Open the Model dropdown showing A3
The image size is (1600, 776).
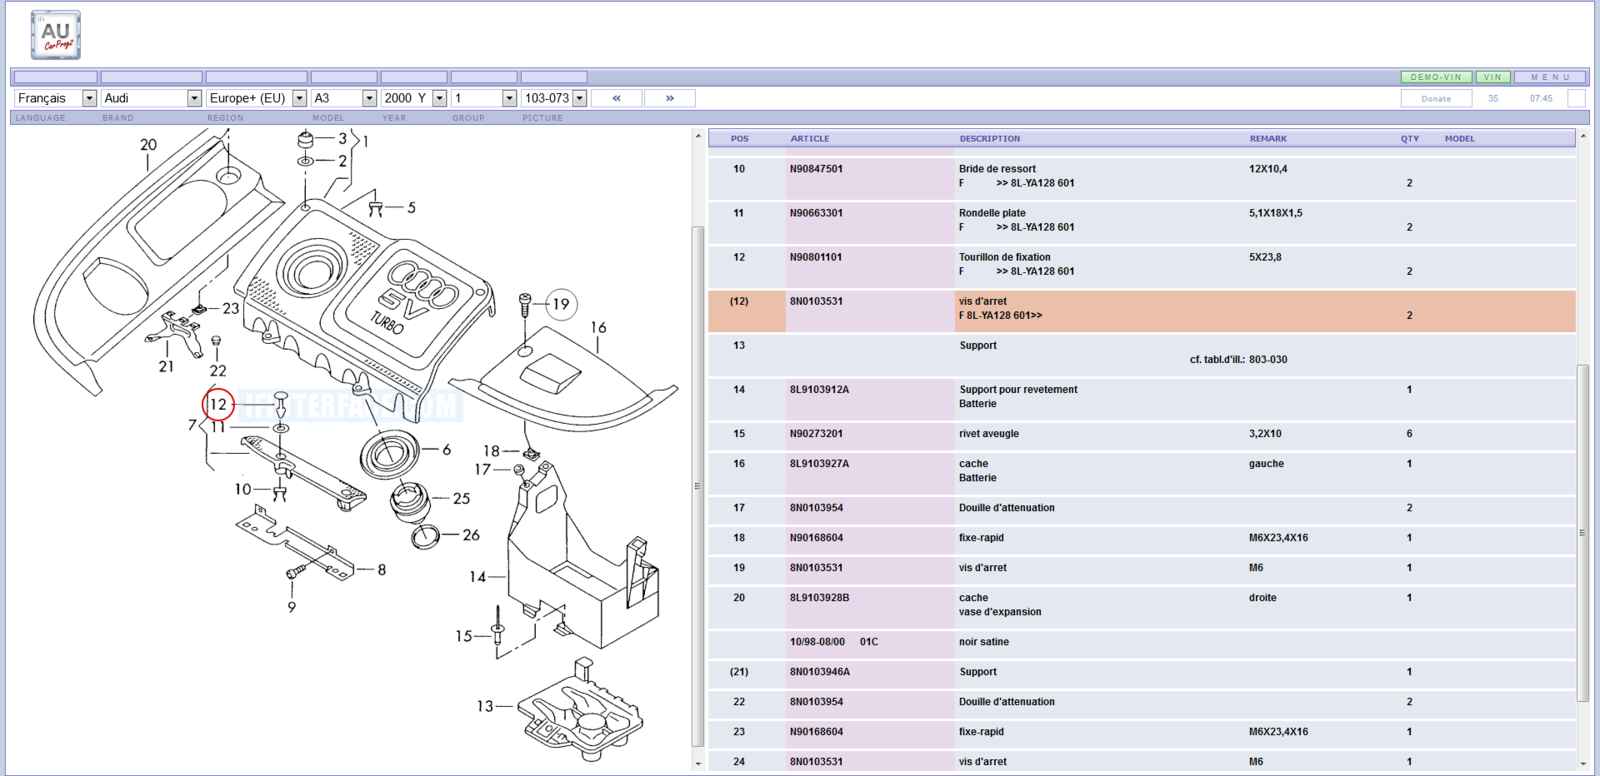tap(369, 98)
